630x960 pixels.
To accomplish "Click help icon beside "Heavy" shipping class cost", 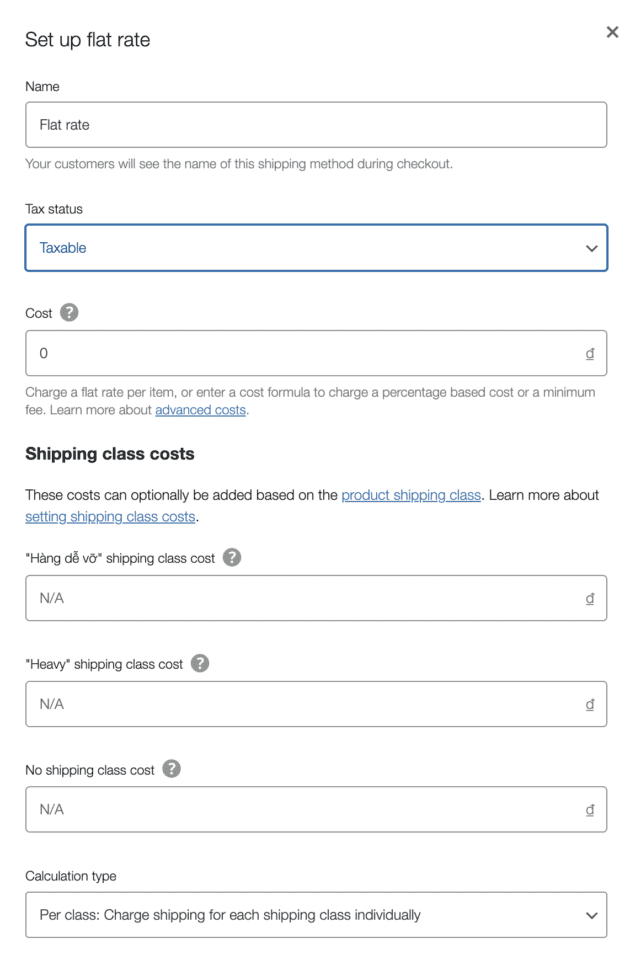I will tap(200, 664).
